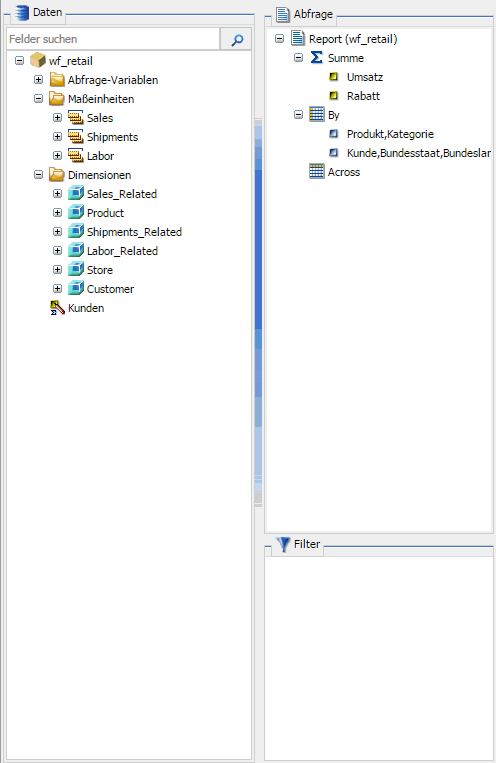
Task: Click the Umsatz measure field icon
Action: click(334, 76)
